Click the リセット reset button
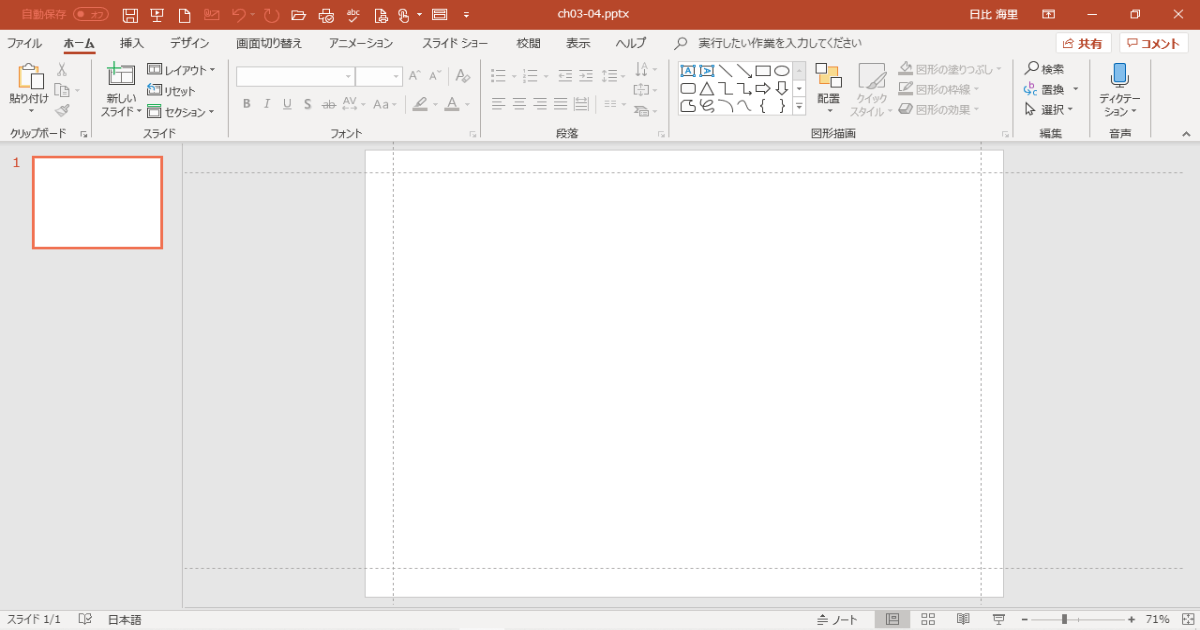Viewport: 1200px width, 630px height. click(172, 91)
